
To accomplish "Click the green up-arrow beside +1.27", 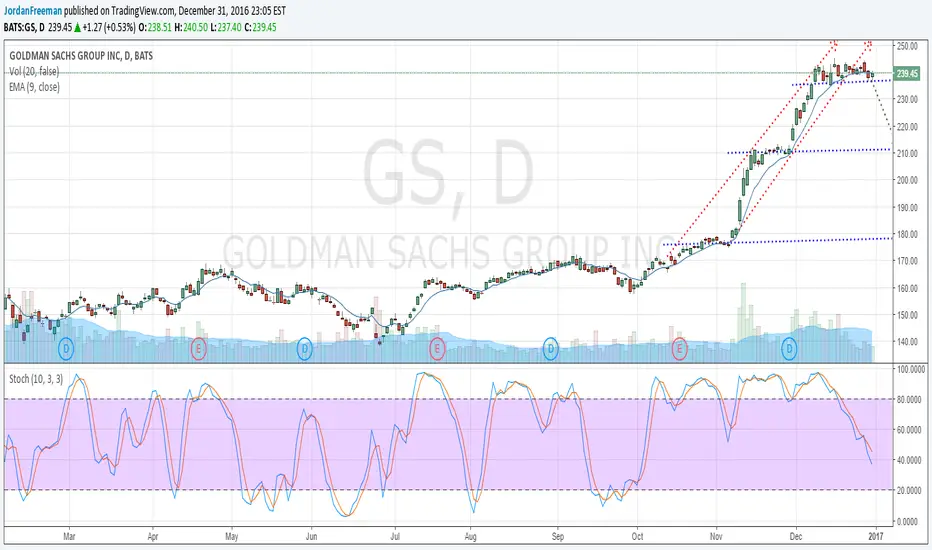I will [x=77, y=27].
